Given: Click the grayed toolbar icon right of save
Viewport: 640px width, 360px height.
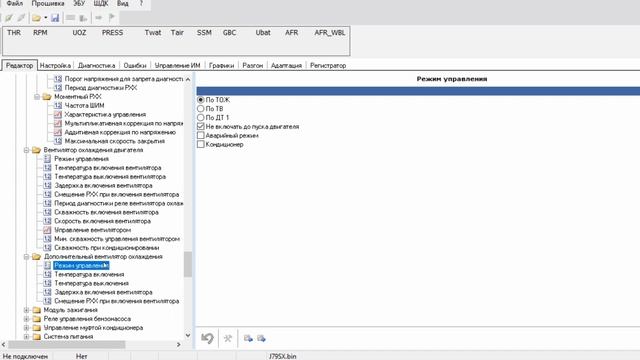Looking at the screenshot, I should coord(70,18).
